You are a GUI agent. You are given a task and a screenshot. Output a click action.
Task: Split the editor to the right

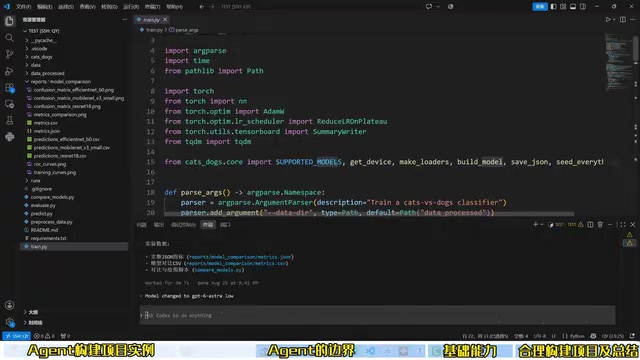(x=623, y=20)
